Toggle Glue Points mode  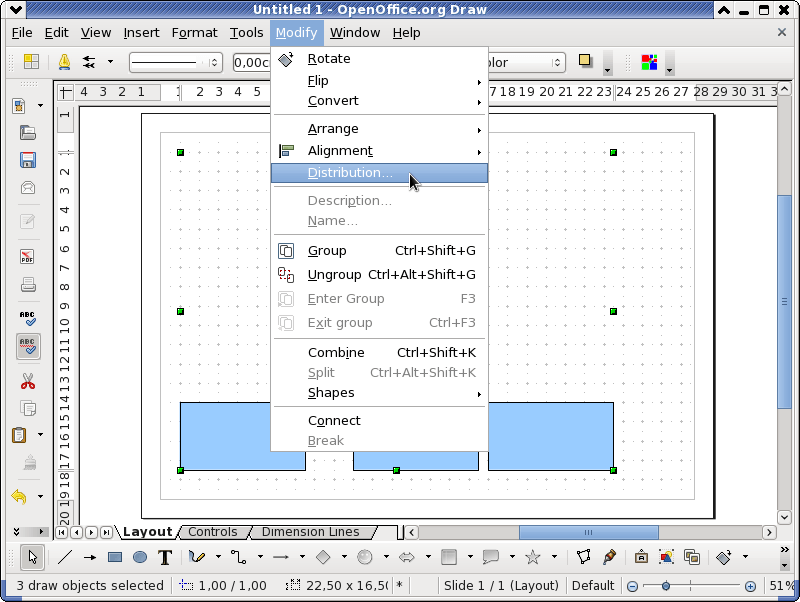pyautogui.click(x=609, y=557)
